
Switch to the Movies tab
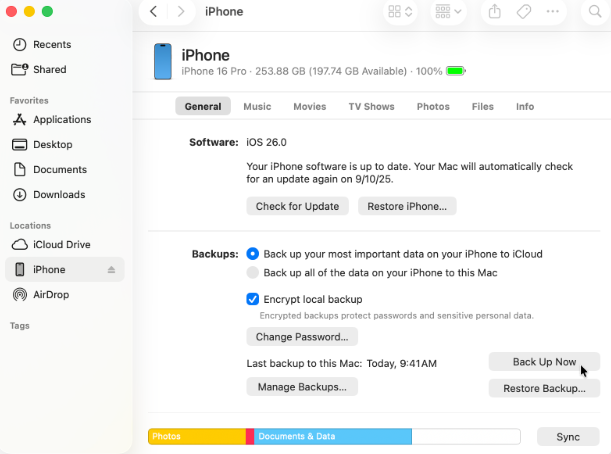[x=310, y=106]
